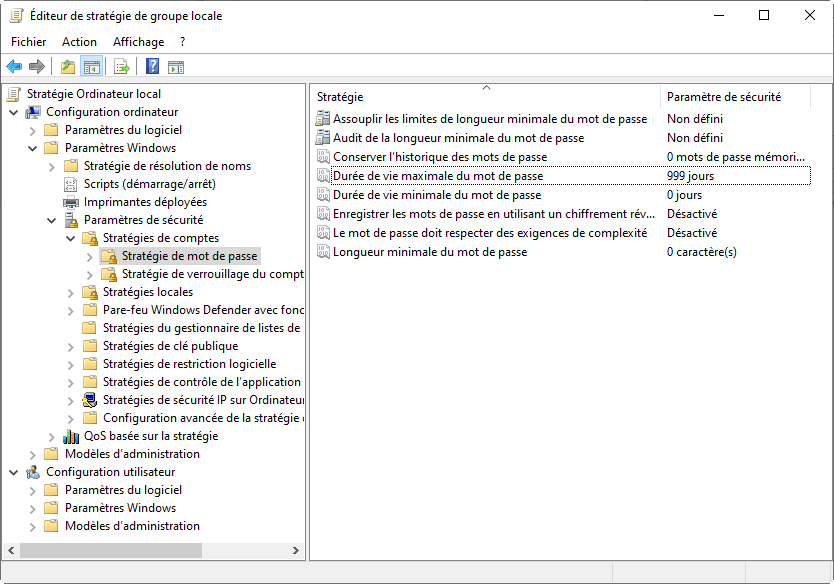This screenshot has height=584, width=834.
Task: Go up one level with folder icon
Action: coord(68,67)
